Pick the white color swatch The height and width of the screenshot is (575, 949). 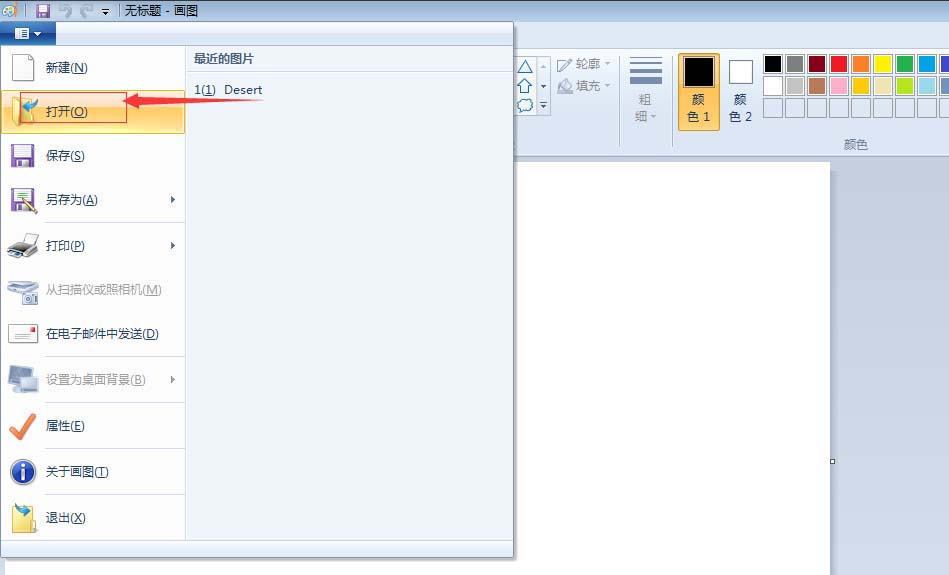coord(773,86)
